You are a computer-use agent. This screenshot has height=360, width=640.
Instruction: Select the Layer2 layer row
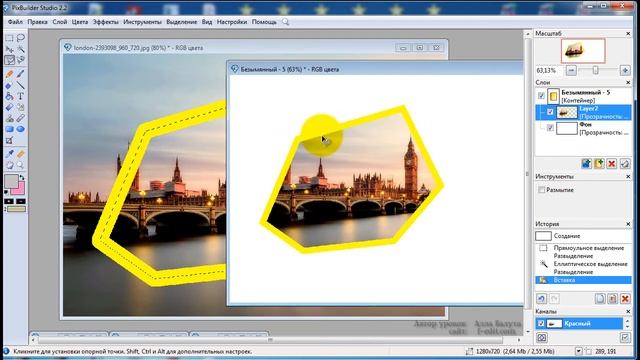583,112
